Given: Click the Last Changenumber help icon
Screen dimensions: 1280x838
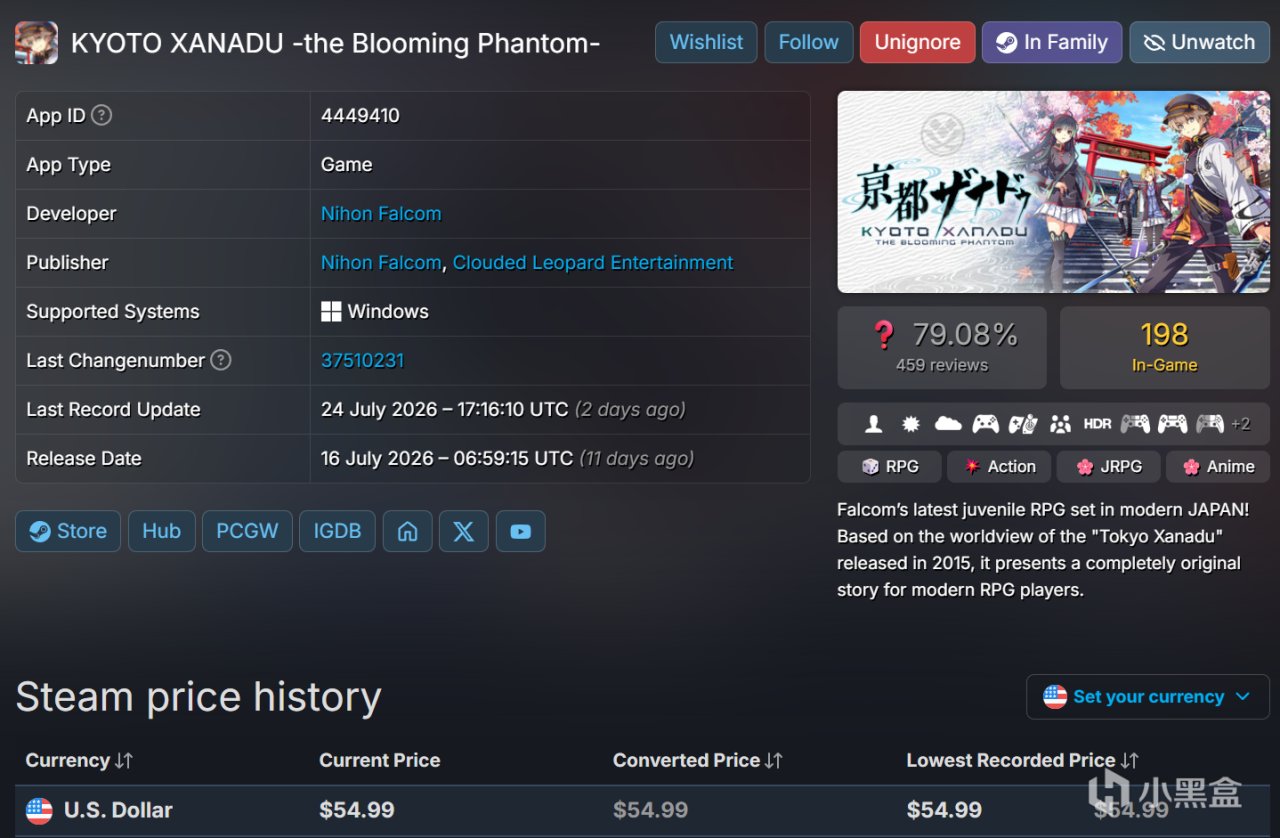Looking at the screenshot, I should (x=221, y=360).
